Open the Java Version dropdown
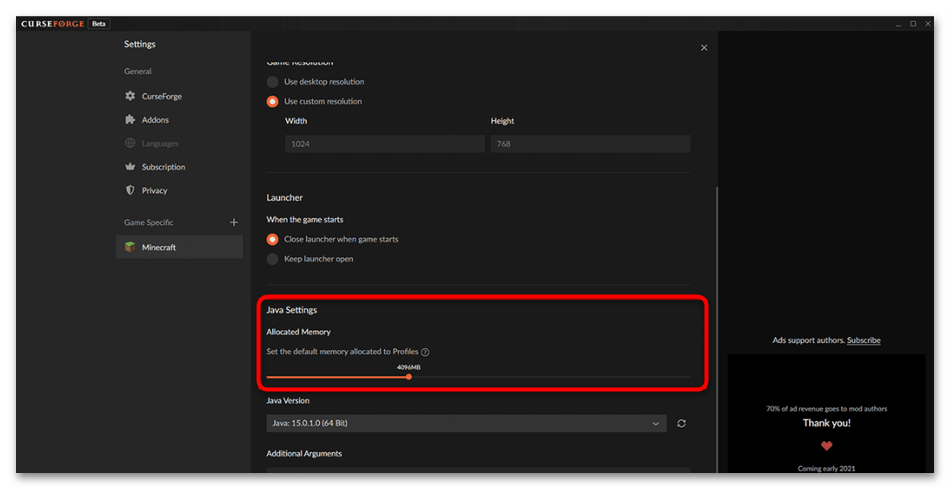Viewport: 950px width, 489px height. 466,424
